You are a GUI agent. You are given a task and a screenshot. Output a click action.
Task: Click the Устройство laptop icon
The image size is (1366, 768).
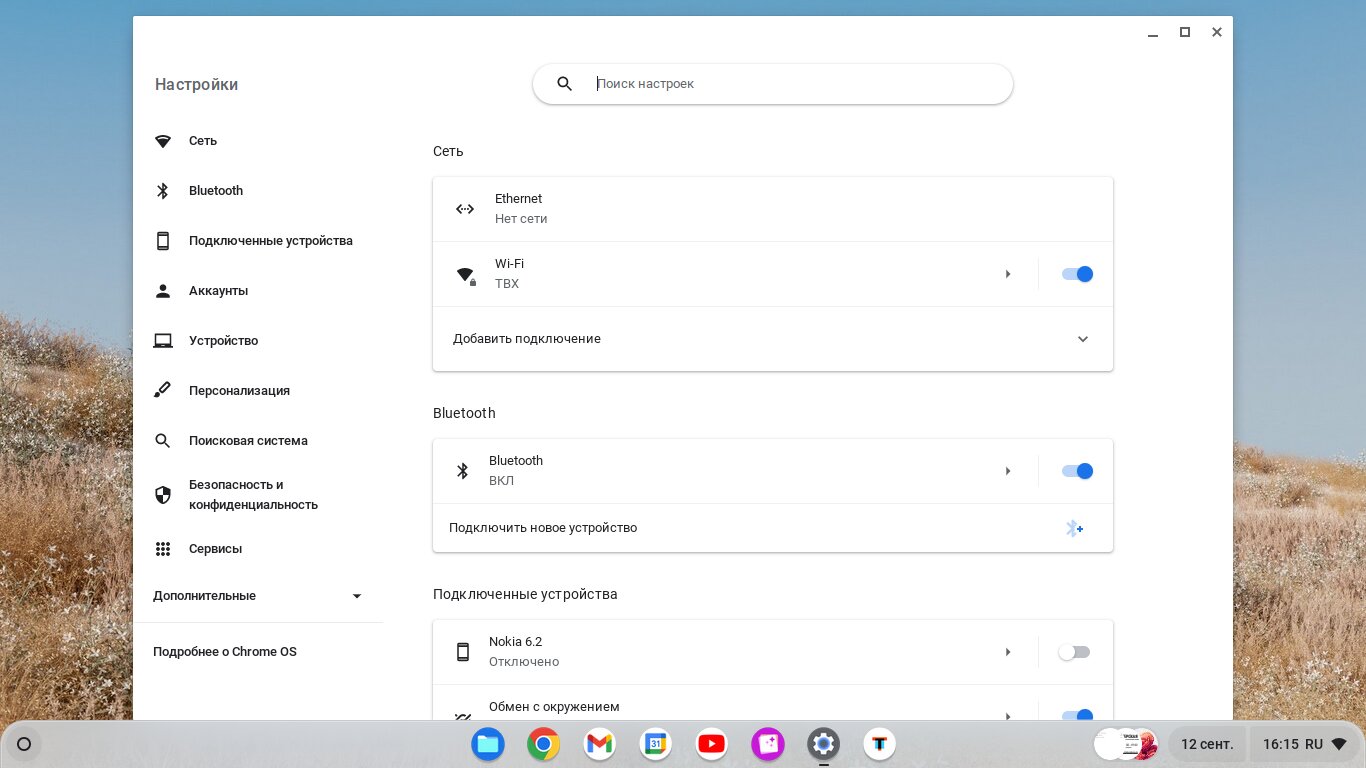tap(163, 341)
